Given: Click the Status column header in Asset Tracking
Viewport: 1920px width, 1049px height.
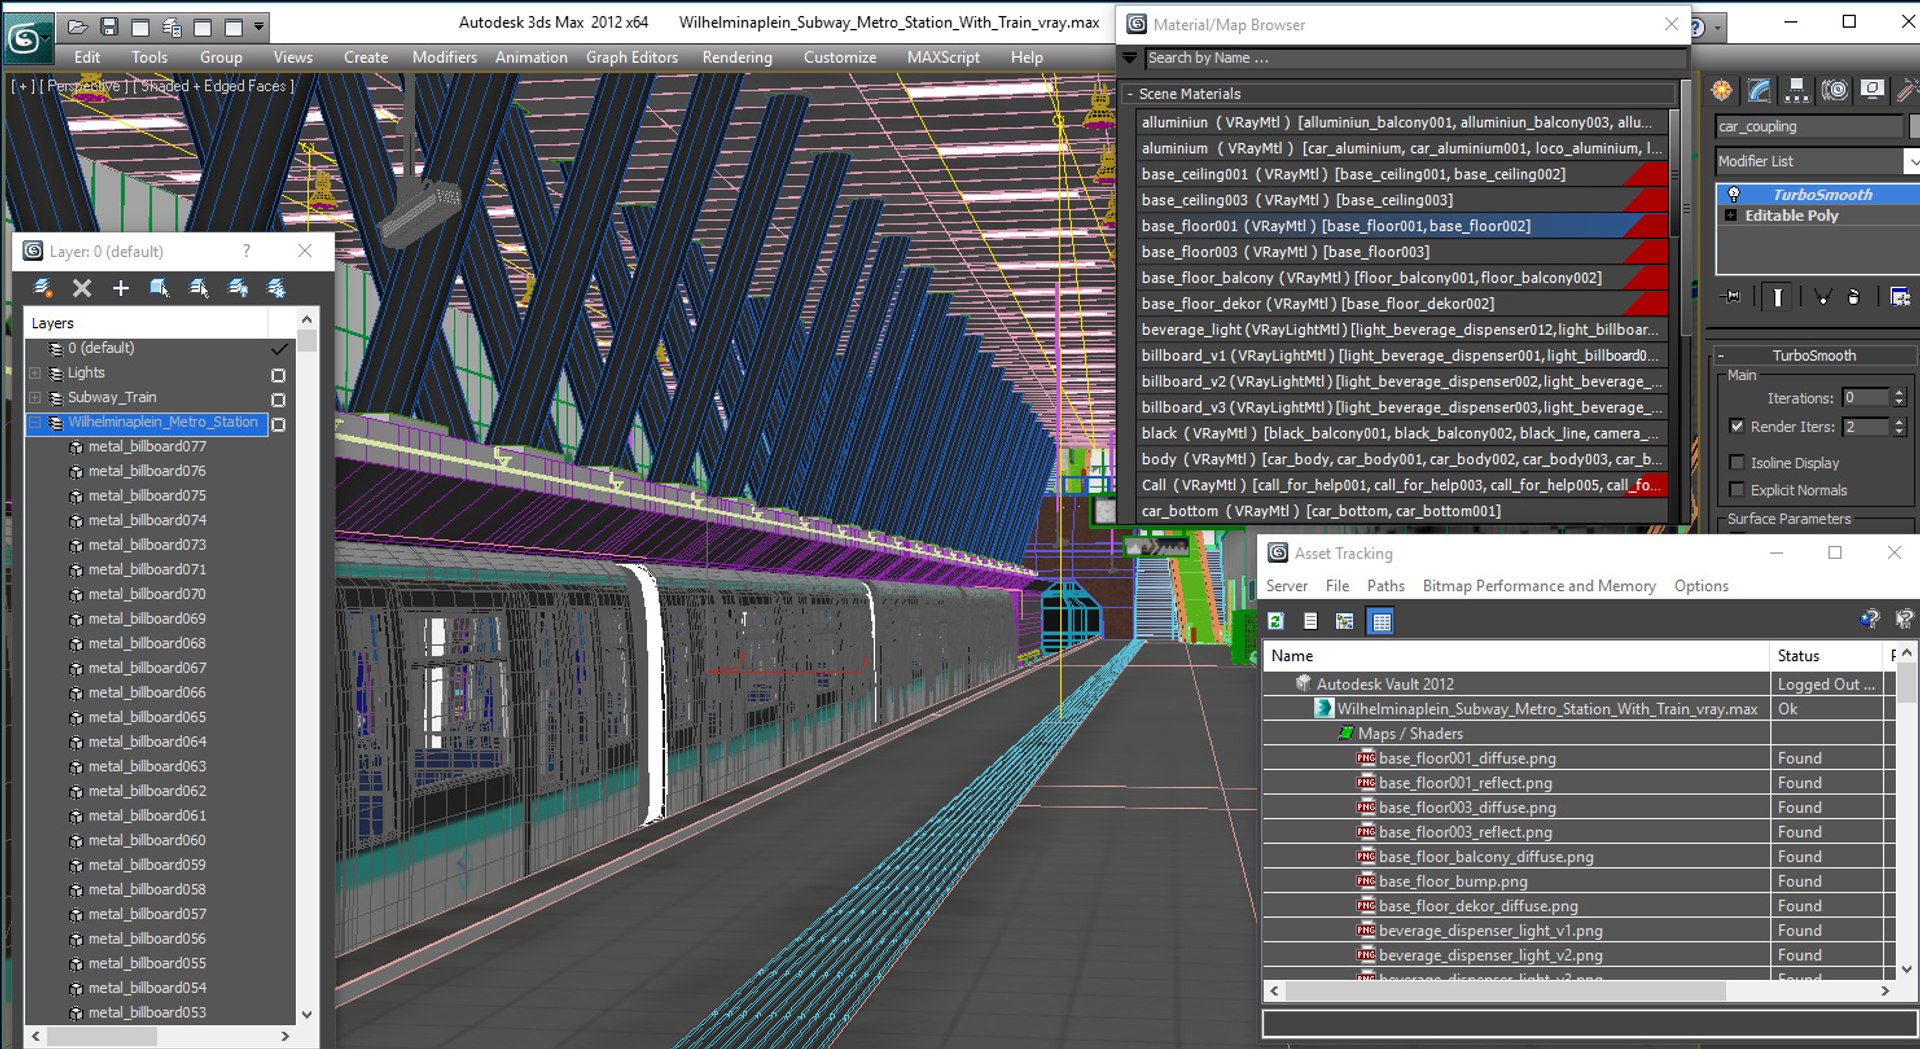Looking at the screenshot, I should [1826, 656].
